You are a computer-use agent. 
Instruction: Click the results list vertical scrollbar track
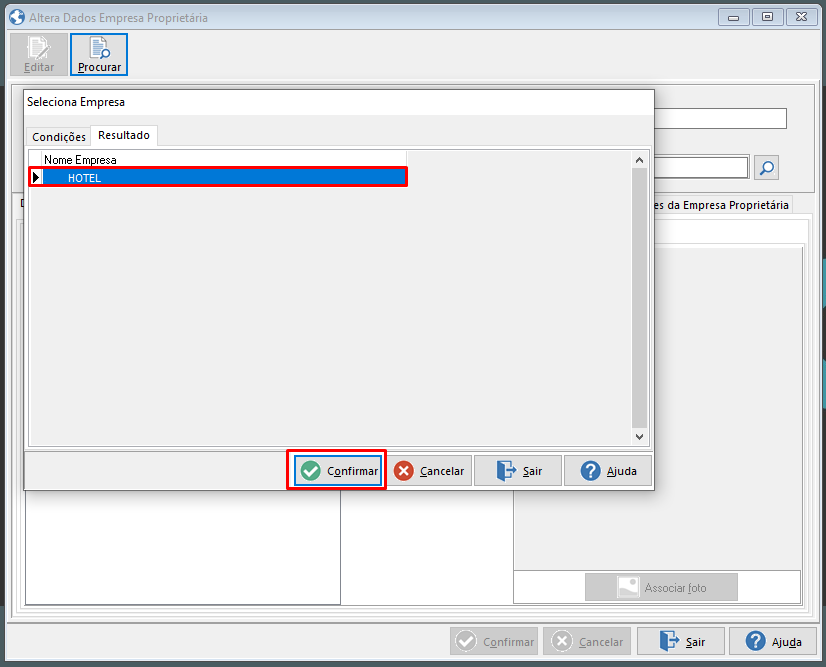[640, 298]
